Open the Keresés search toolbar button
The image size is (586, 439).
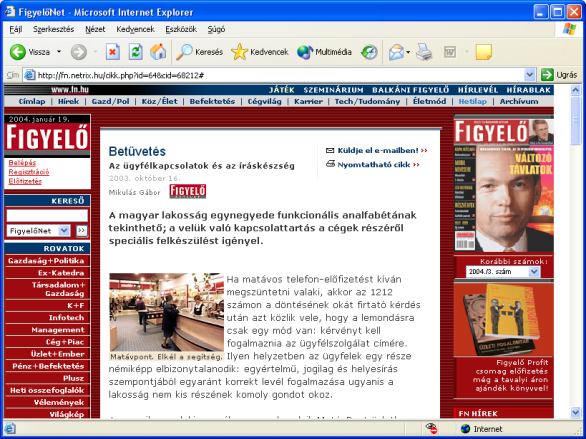pyautogui.click(x=200, y=52)
